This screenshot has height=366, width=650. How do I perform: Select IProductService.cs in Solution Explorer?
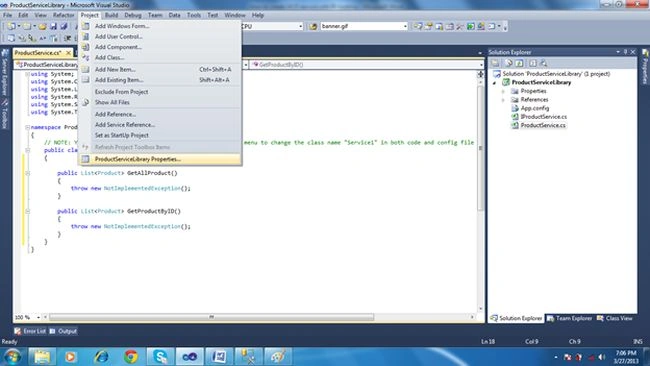pos(543,116)
